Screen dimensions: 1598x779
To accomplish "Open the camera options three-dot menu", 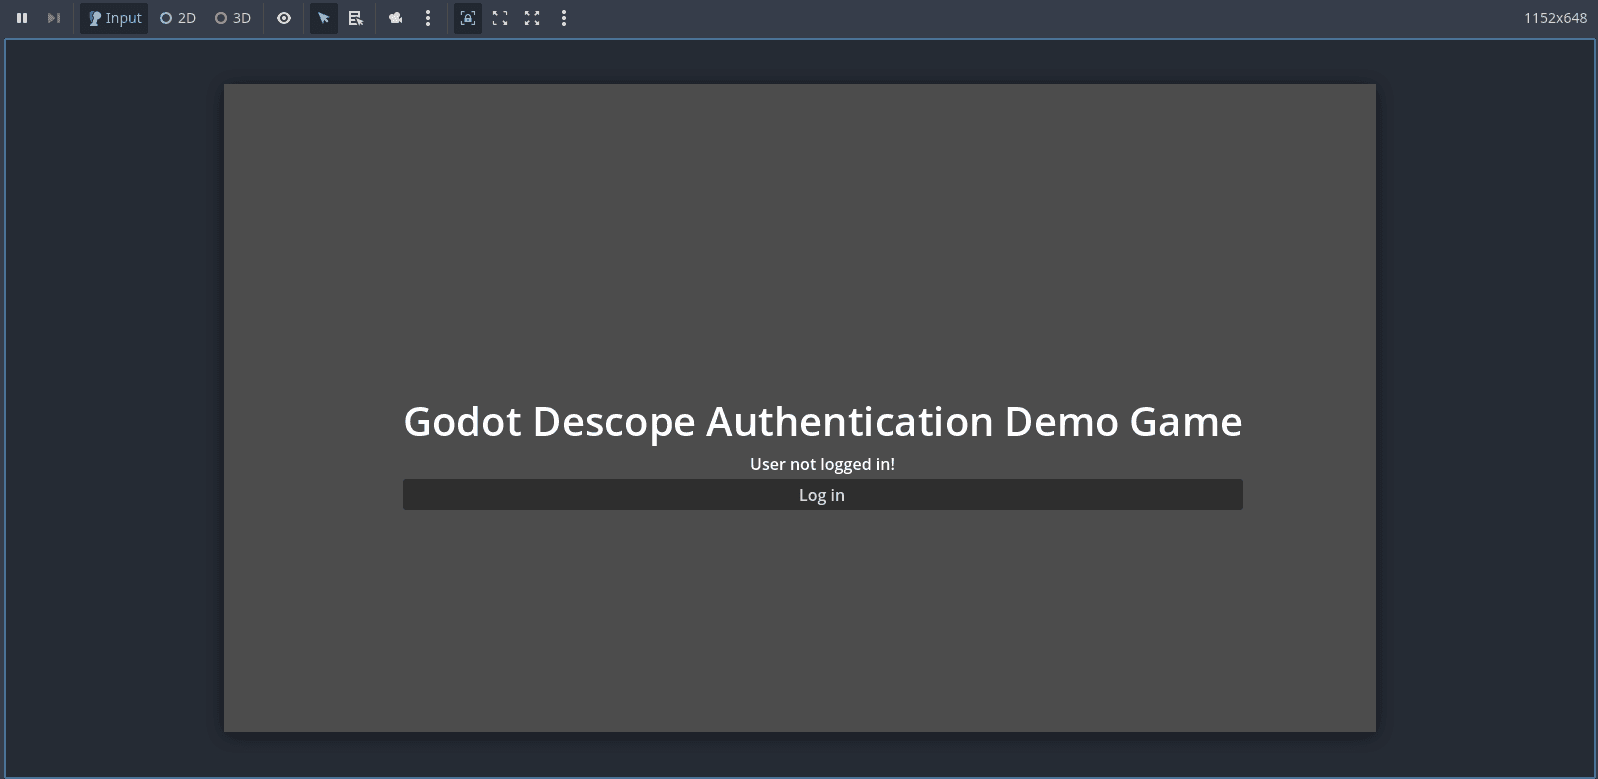I will (x=428, y=18).
